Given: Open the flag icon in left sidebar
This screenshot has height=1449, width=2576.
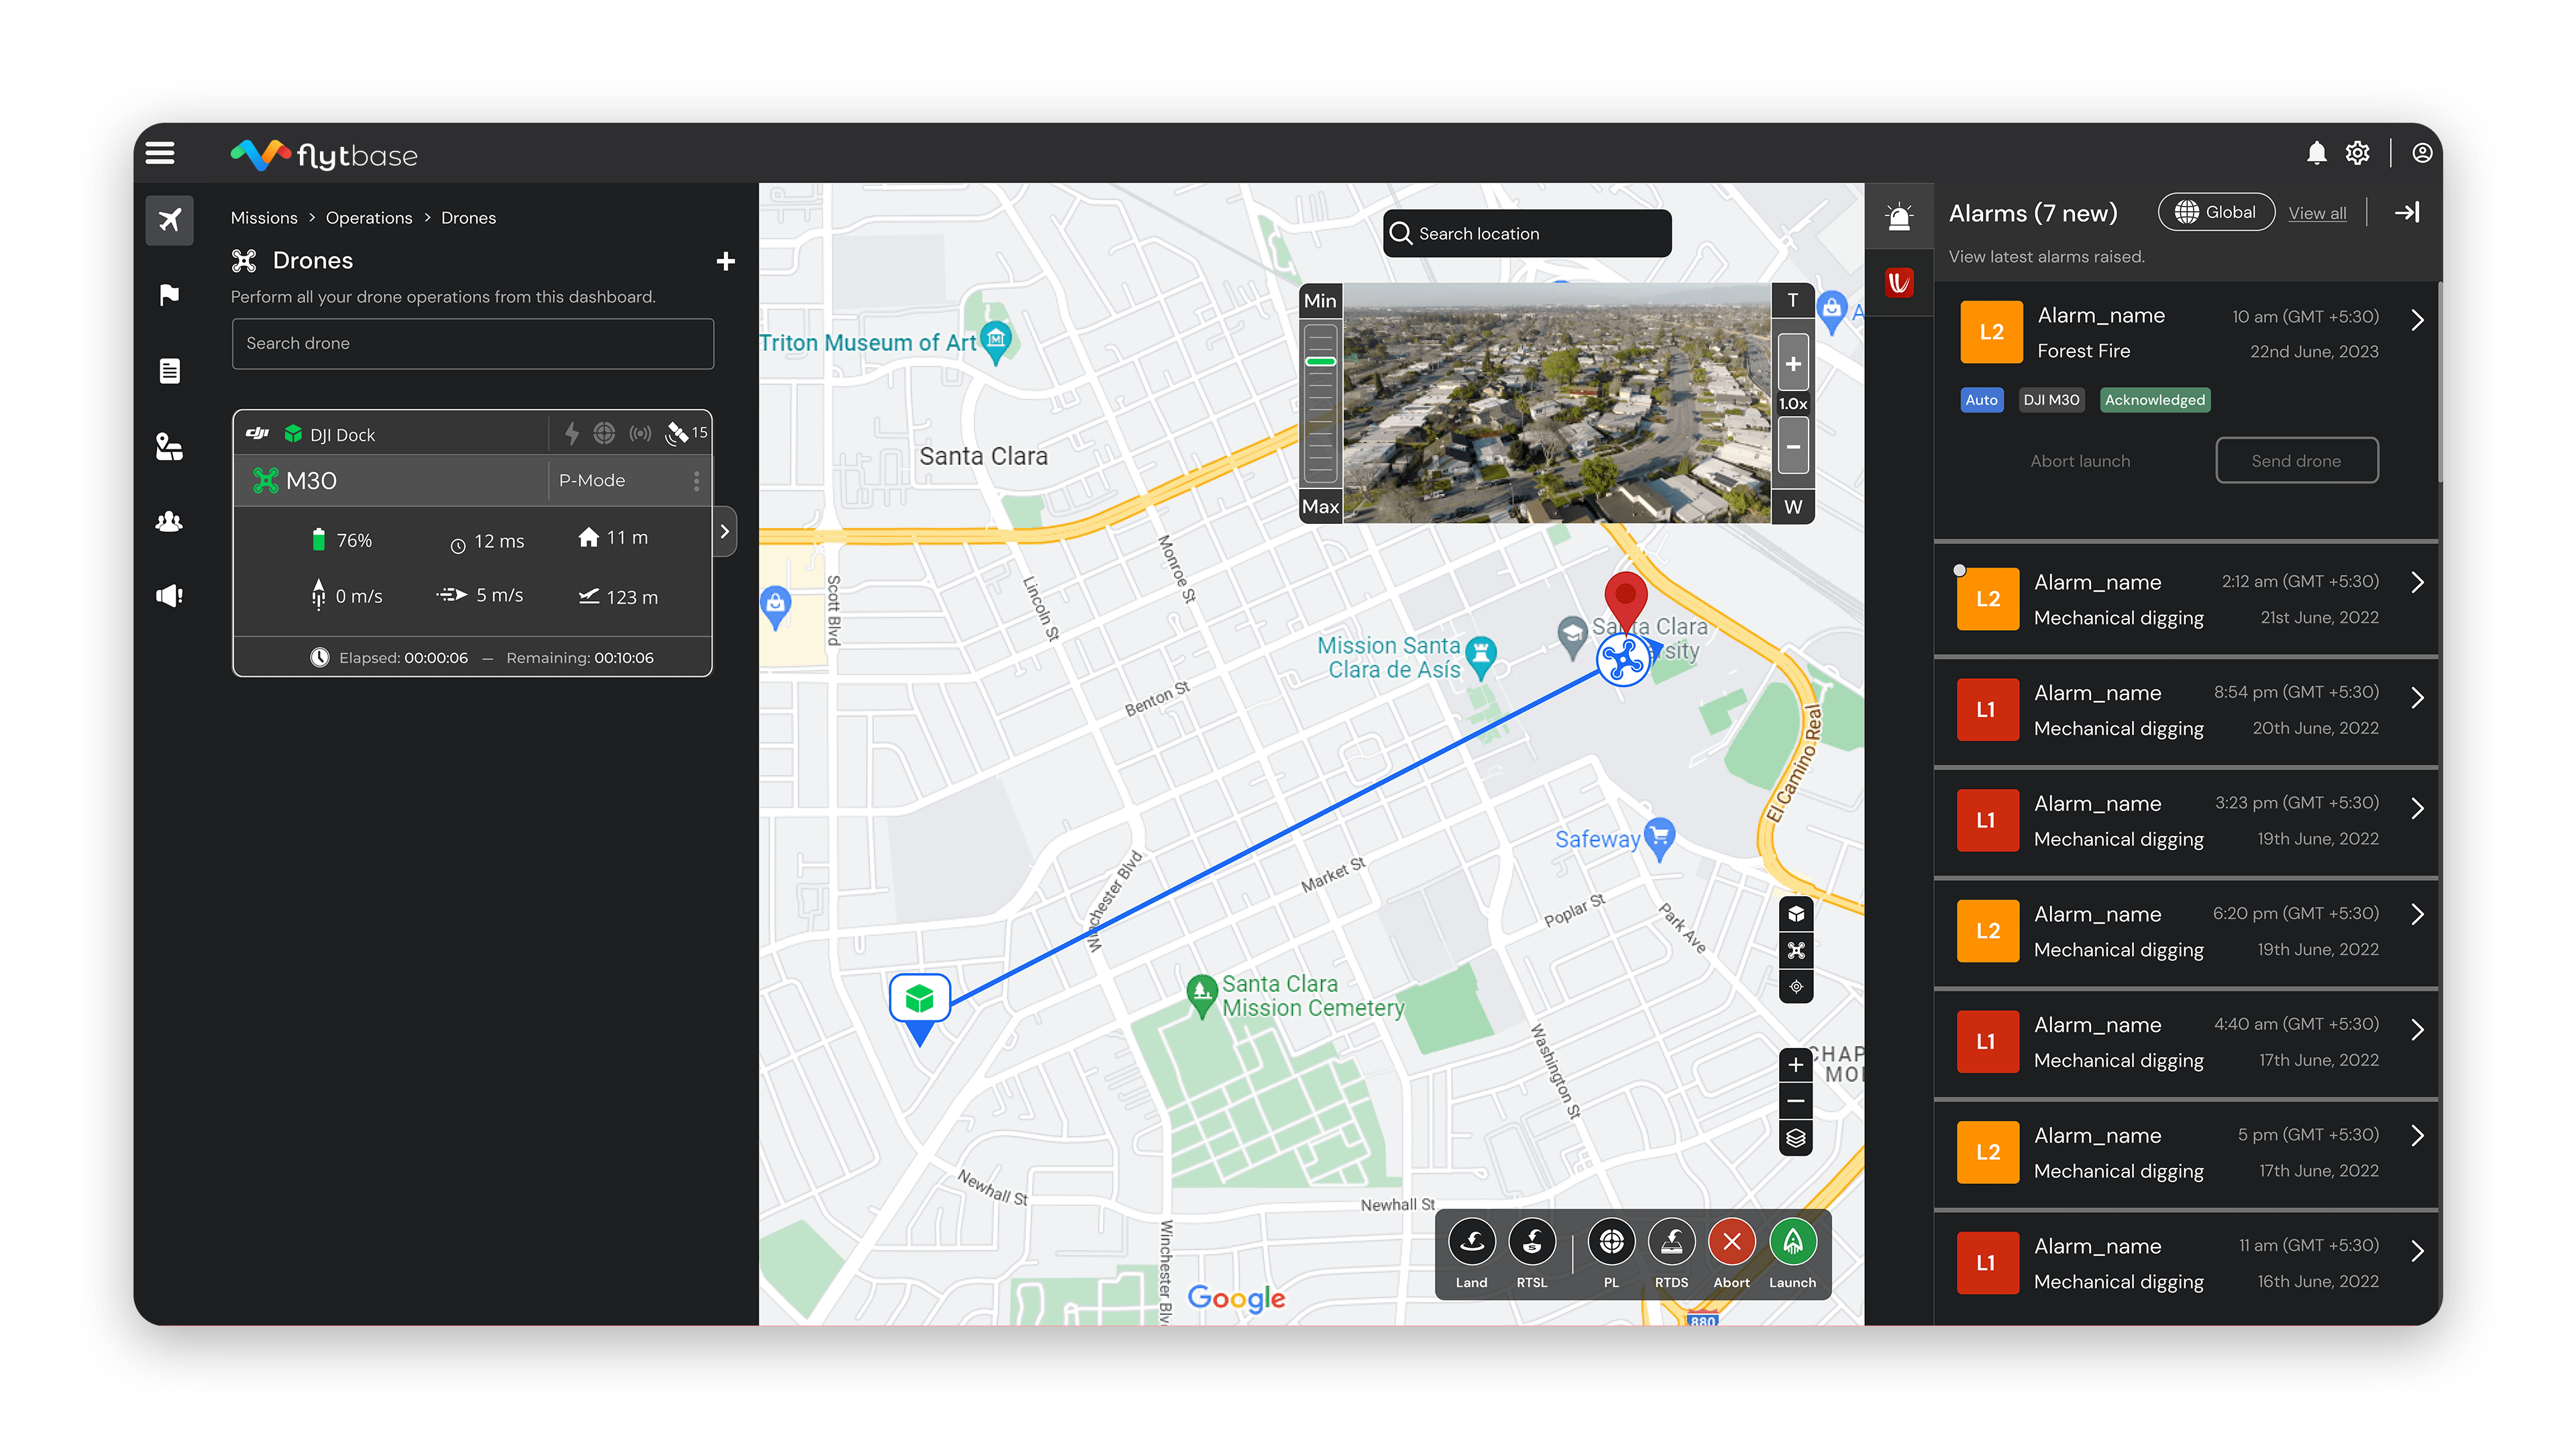Looking at the screenshot, I should pos(169,295).
